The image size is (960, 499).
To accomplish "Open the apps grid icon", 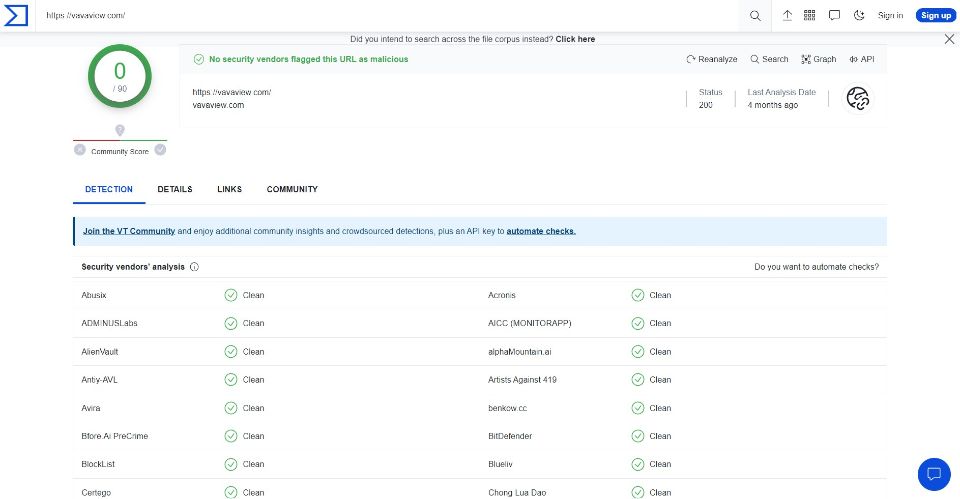I will click(x=809, y=15).
